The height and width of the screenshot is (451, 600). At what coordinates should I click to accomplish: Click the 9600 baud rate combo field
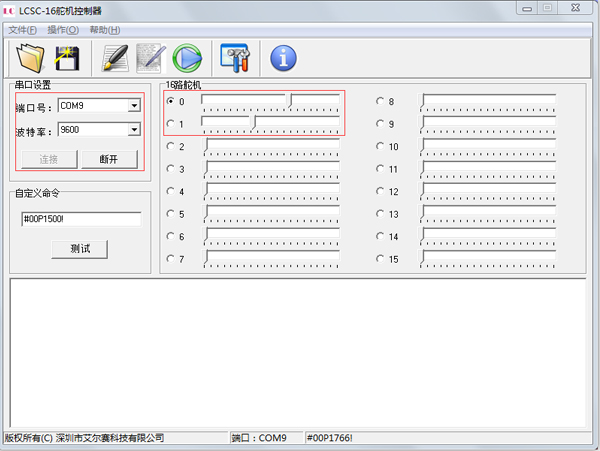click(99, 130)
